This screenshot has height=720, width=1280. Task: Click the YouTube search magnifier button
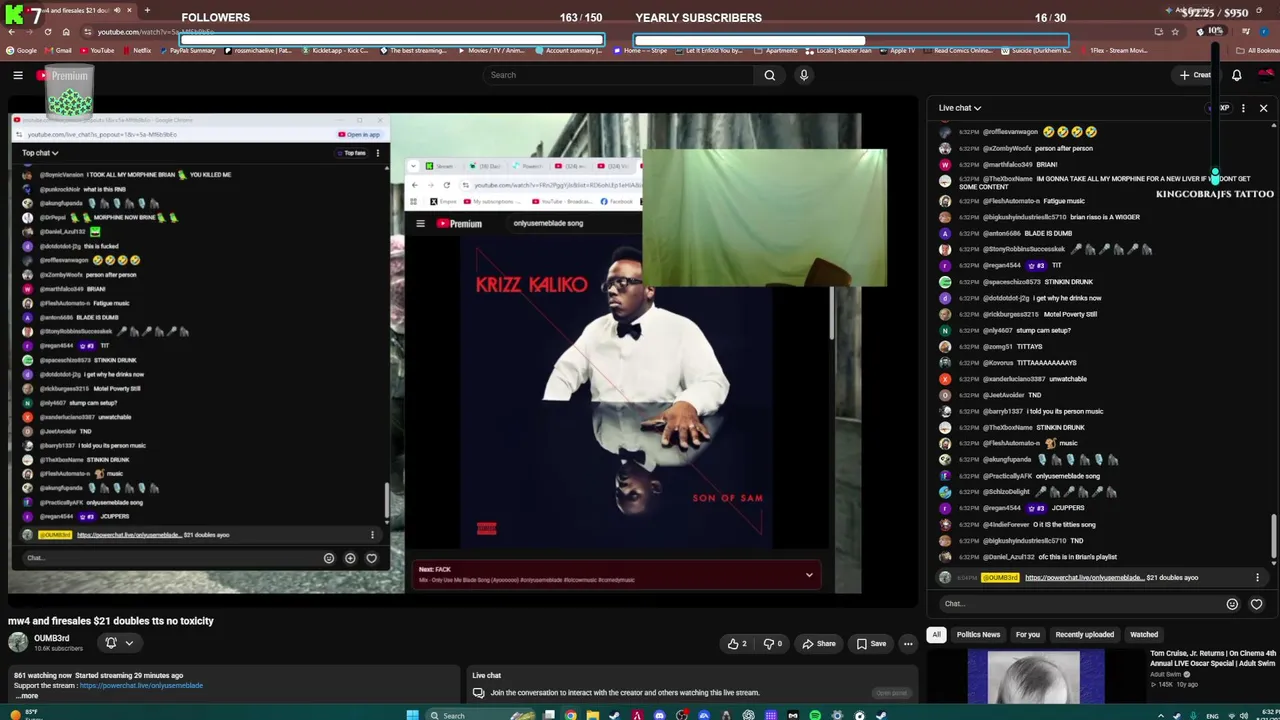click(x=769, y=75)
